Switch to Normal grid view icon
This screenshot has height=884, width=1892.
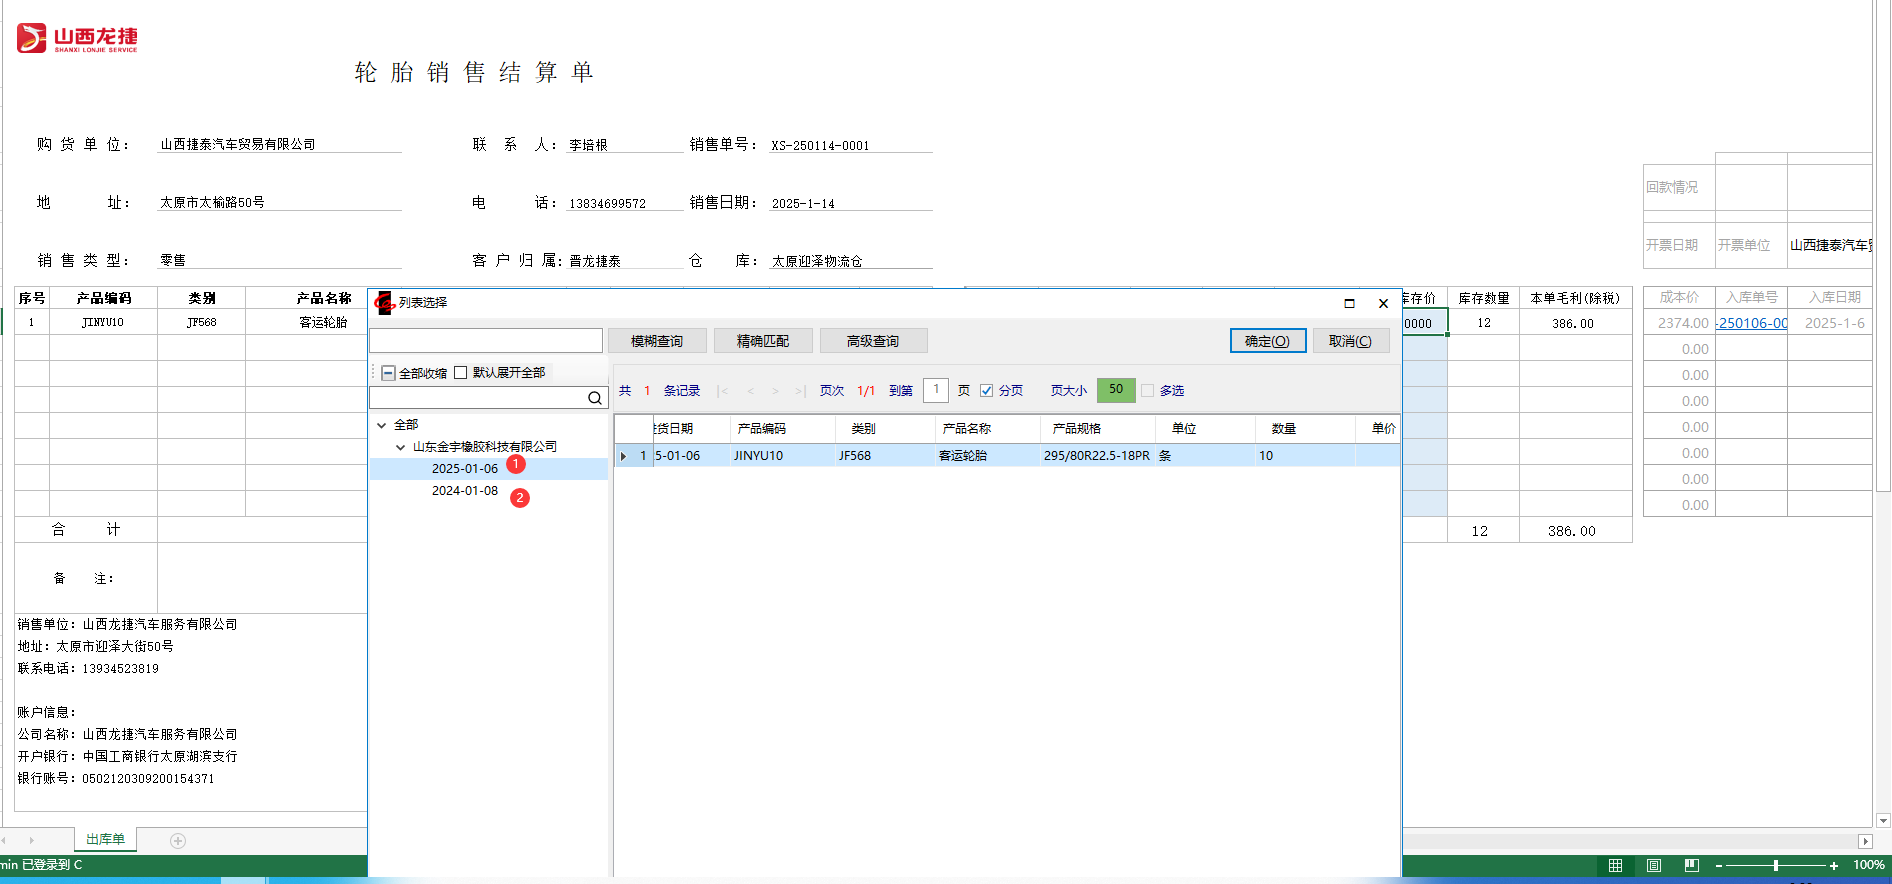(x=1615, y=865)
